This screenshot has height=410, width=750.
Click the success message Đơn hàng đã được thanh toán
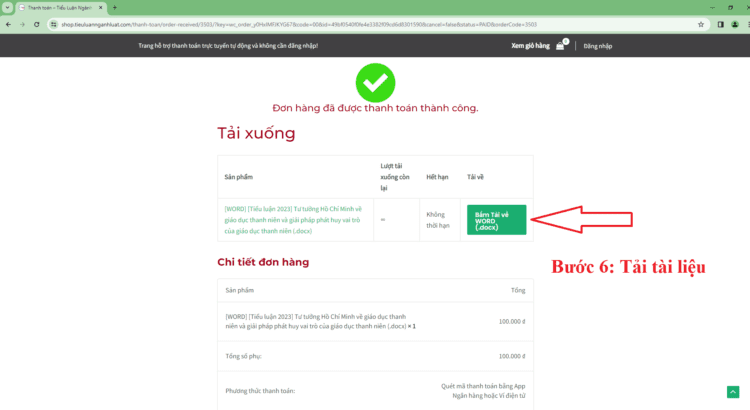375,108
